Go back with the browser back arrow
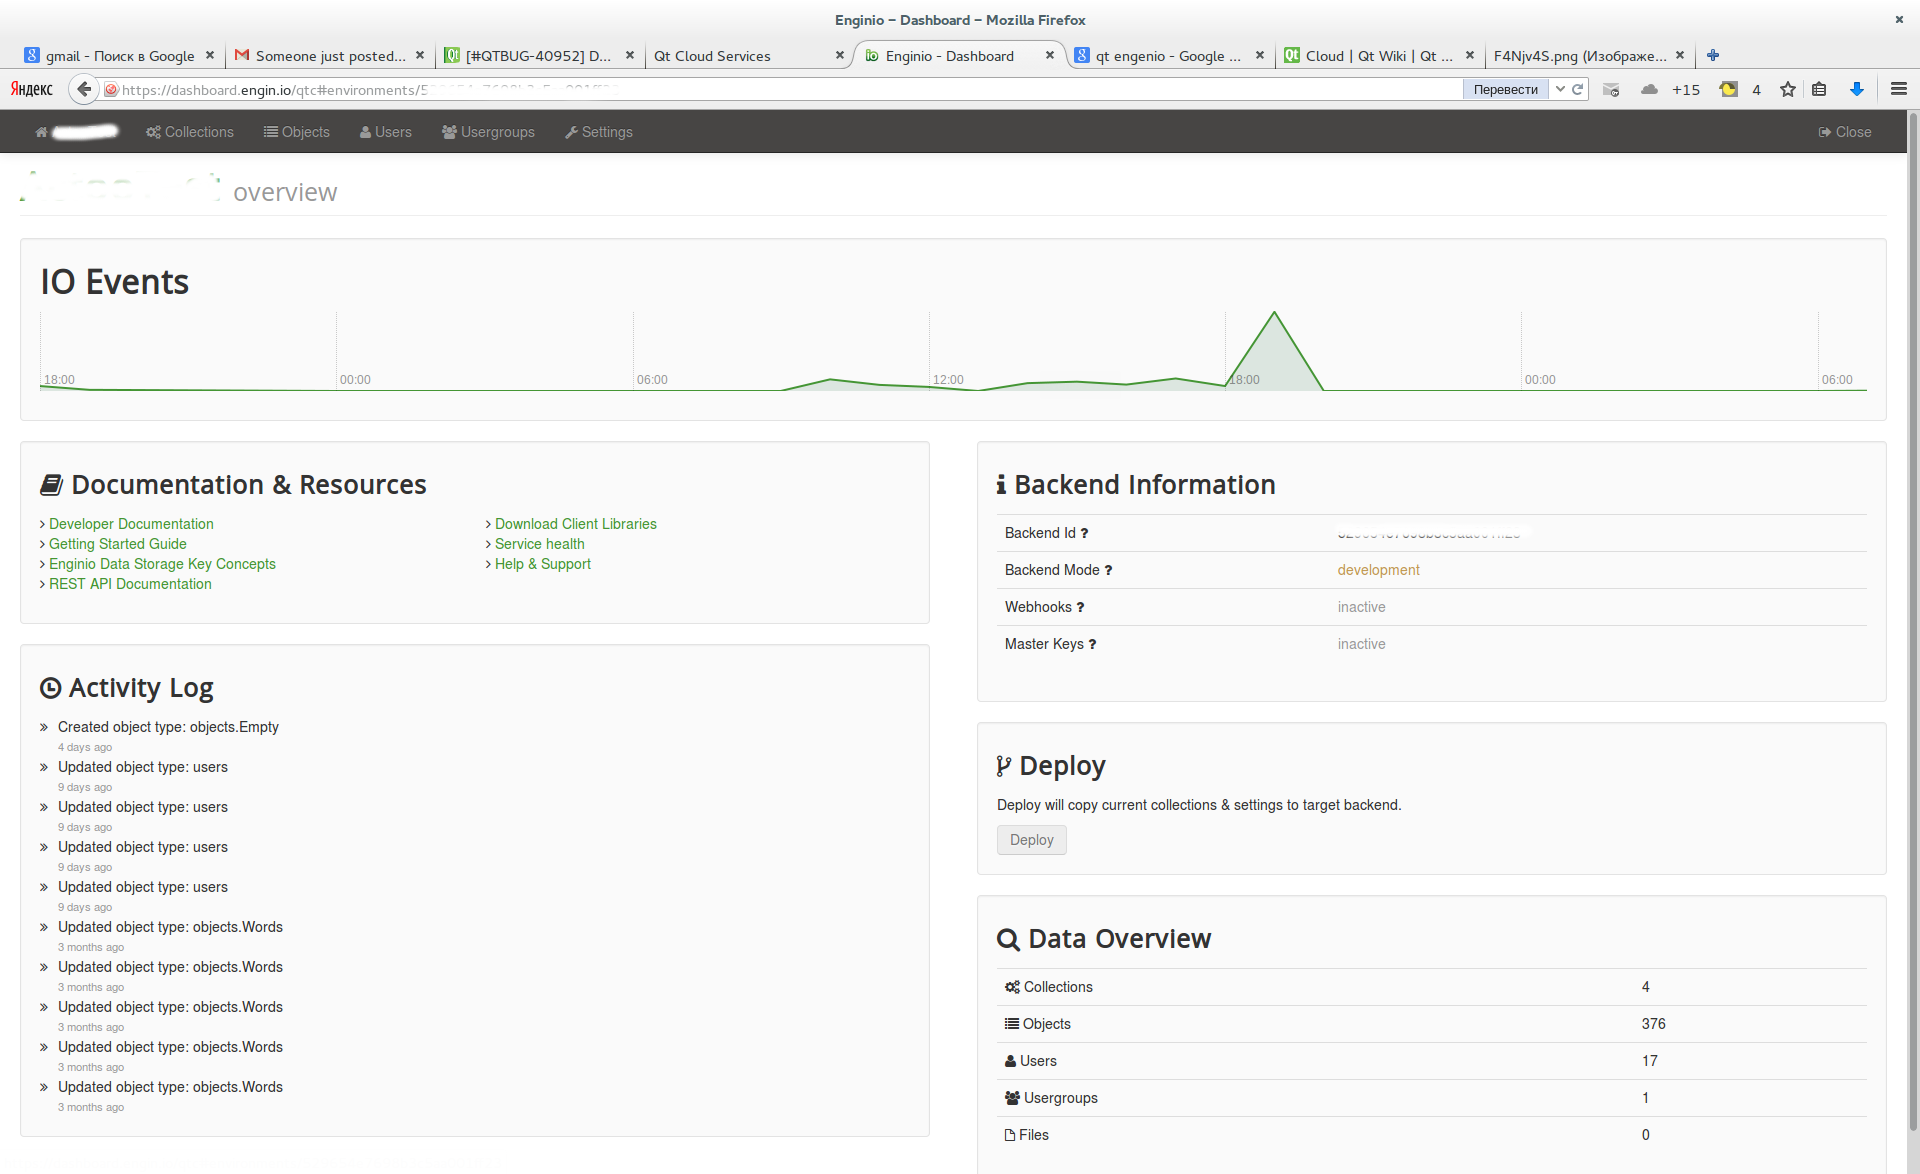1920x1174 pixels. [x=84, y=89]
